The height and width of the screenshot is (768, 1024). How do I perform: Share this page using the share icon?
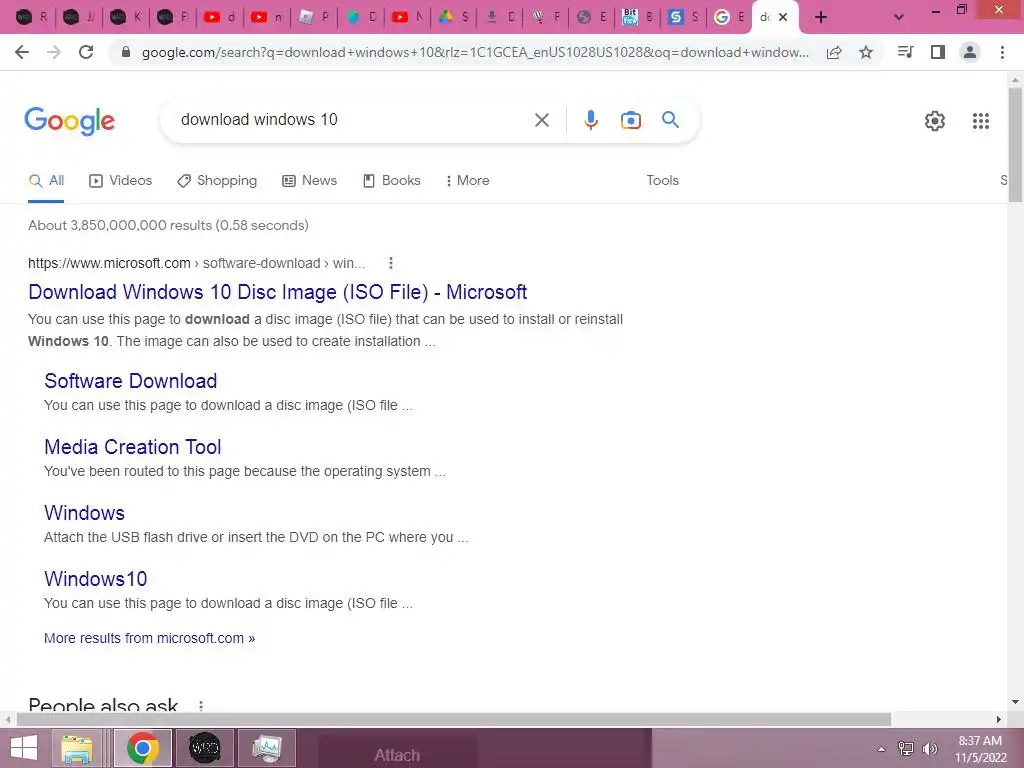coord(834,52)
